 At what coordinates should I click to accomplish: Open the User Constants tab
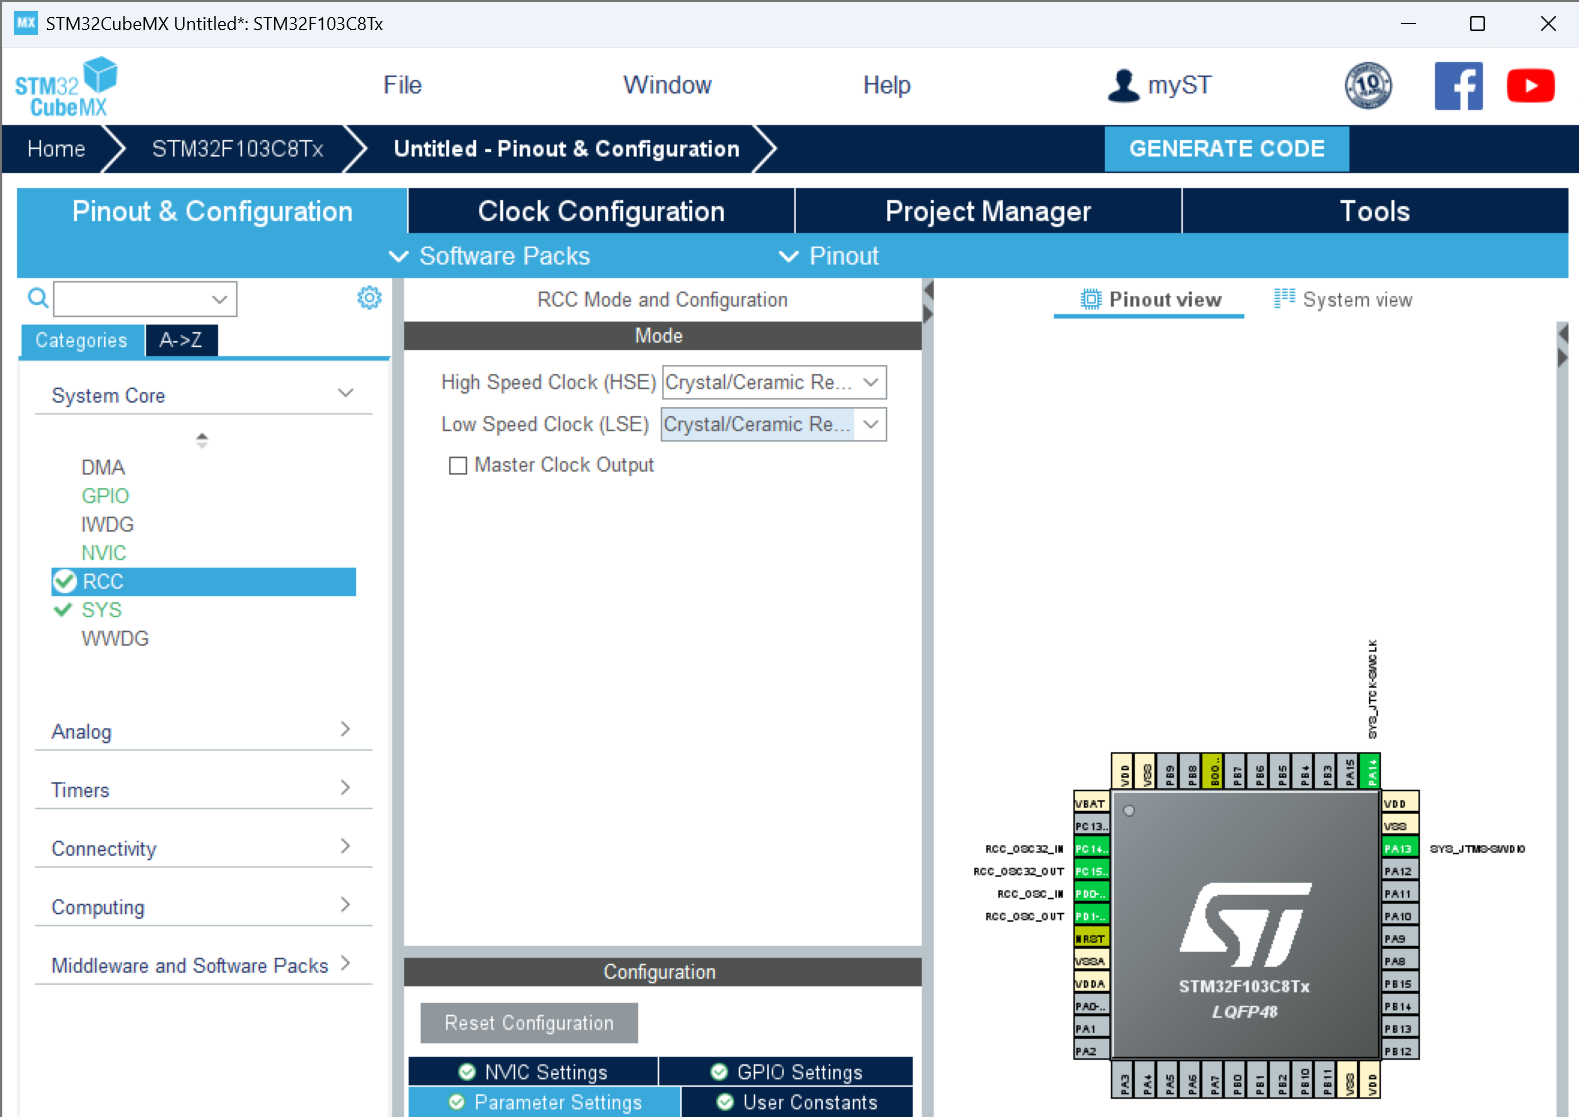coord(797,1102)
